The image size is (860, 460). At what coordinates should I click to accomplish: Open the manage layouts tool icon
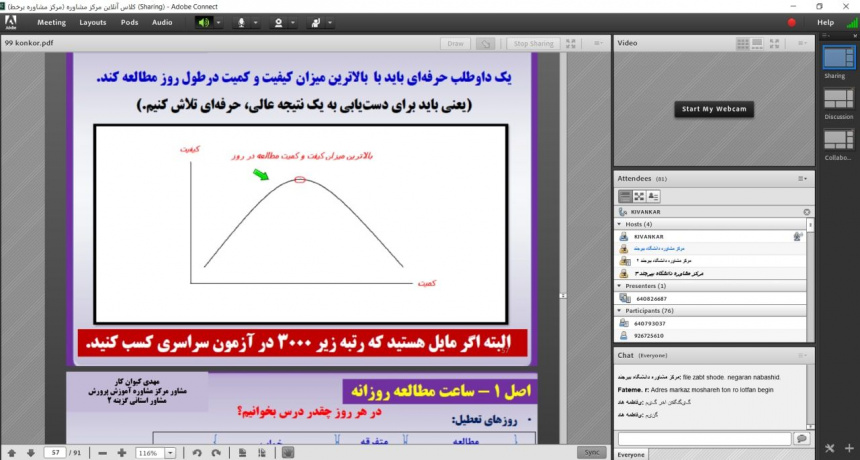[830, 448]
